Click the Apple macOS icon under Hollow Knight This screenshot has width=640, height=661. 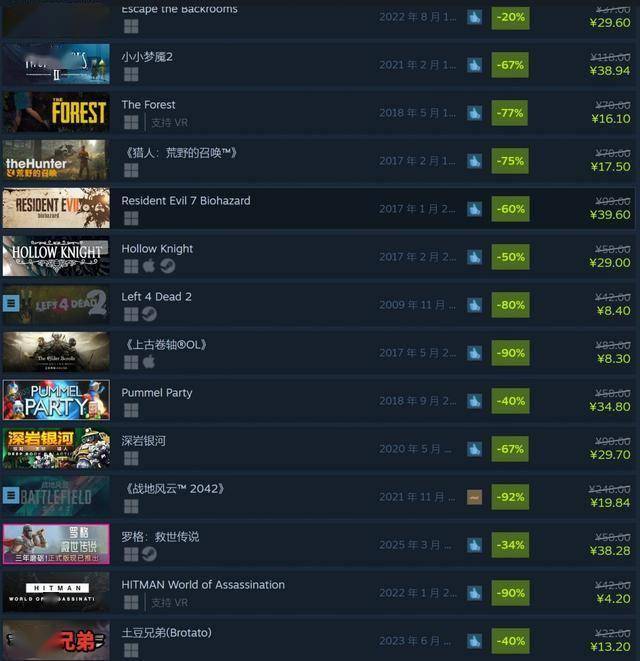pyautogui.click(x=149, y=266)
